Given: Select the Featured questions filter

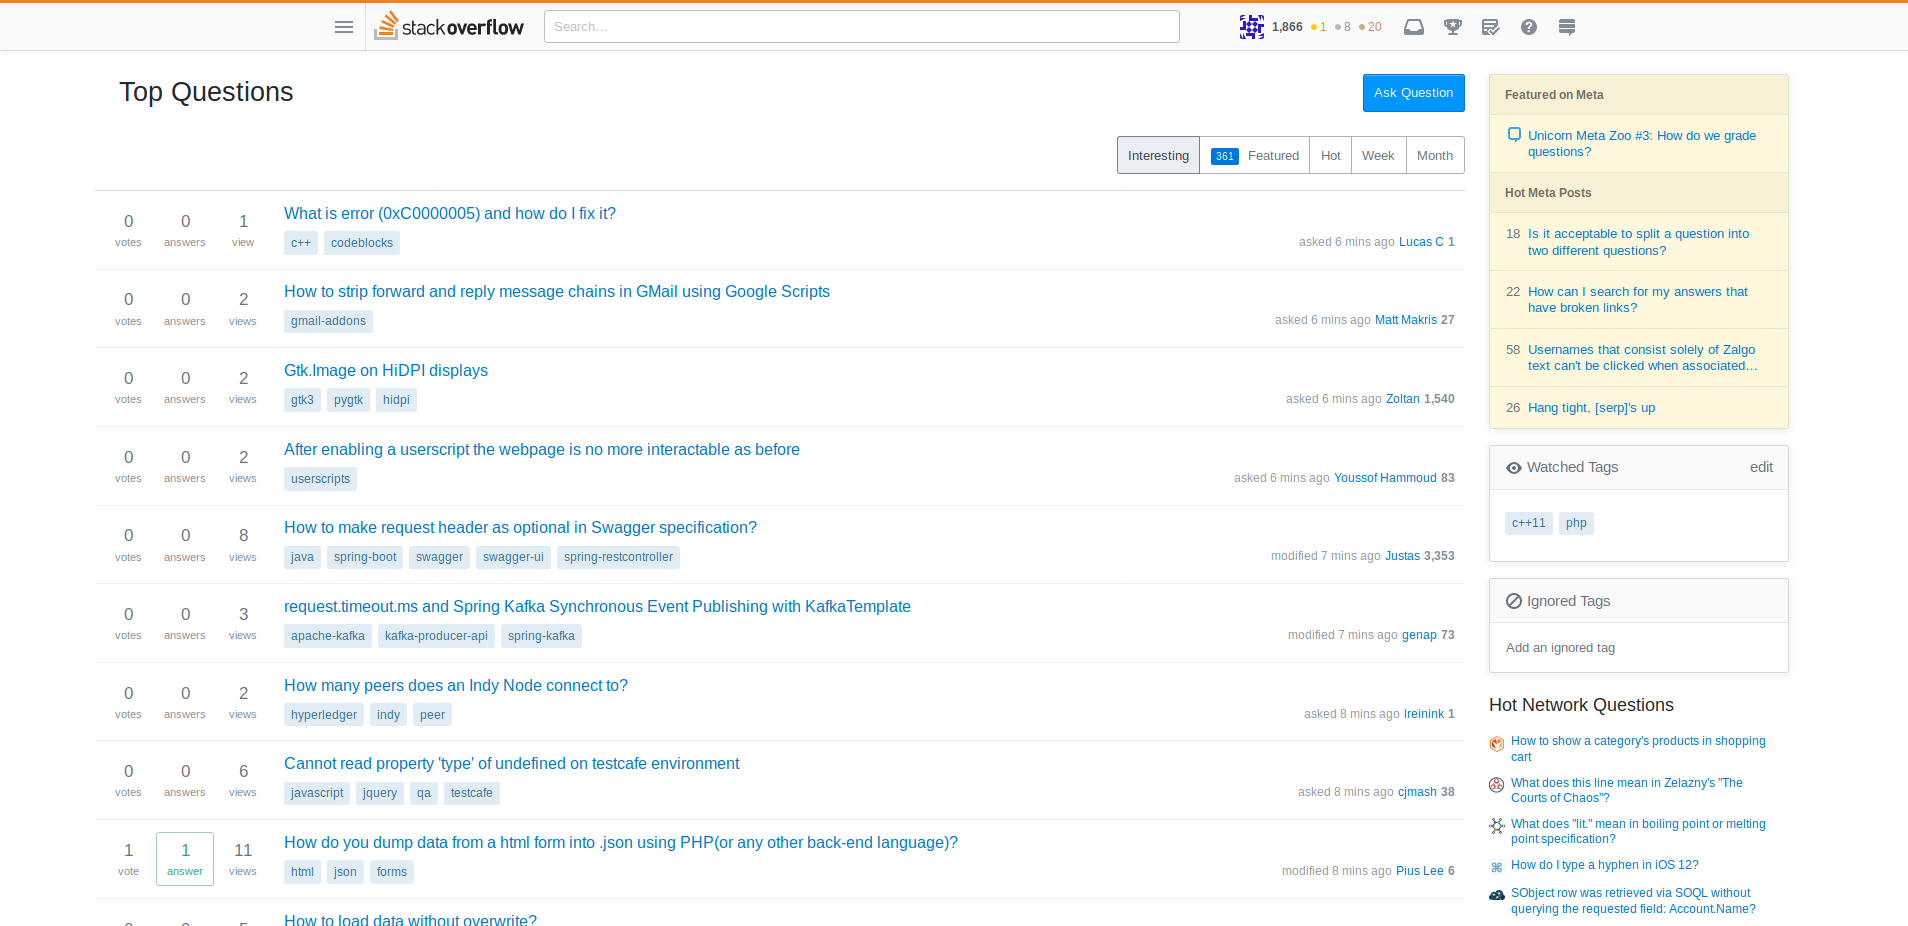Looking at the screenshot, I should (1272, 155).
